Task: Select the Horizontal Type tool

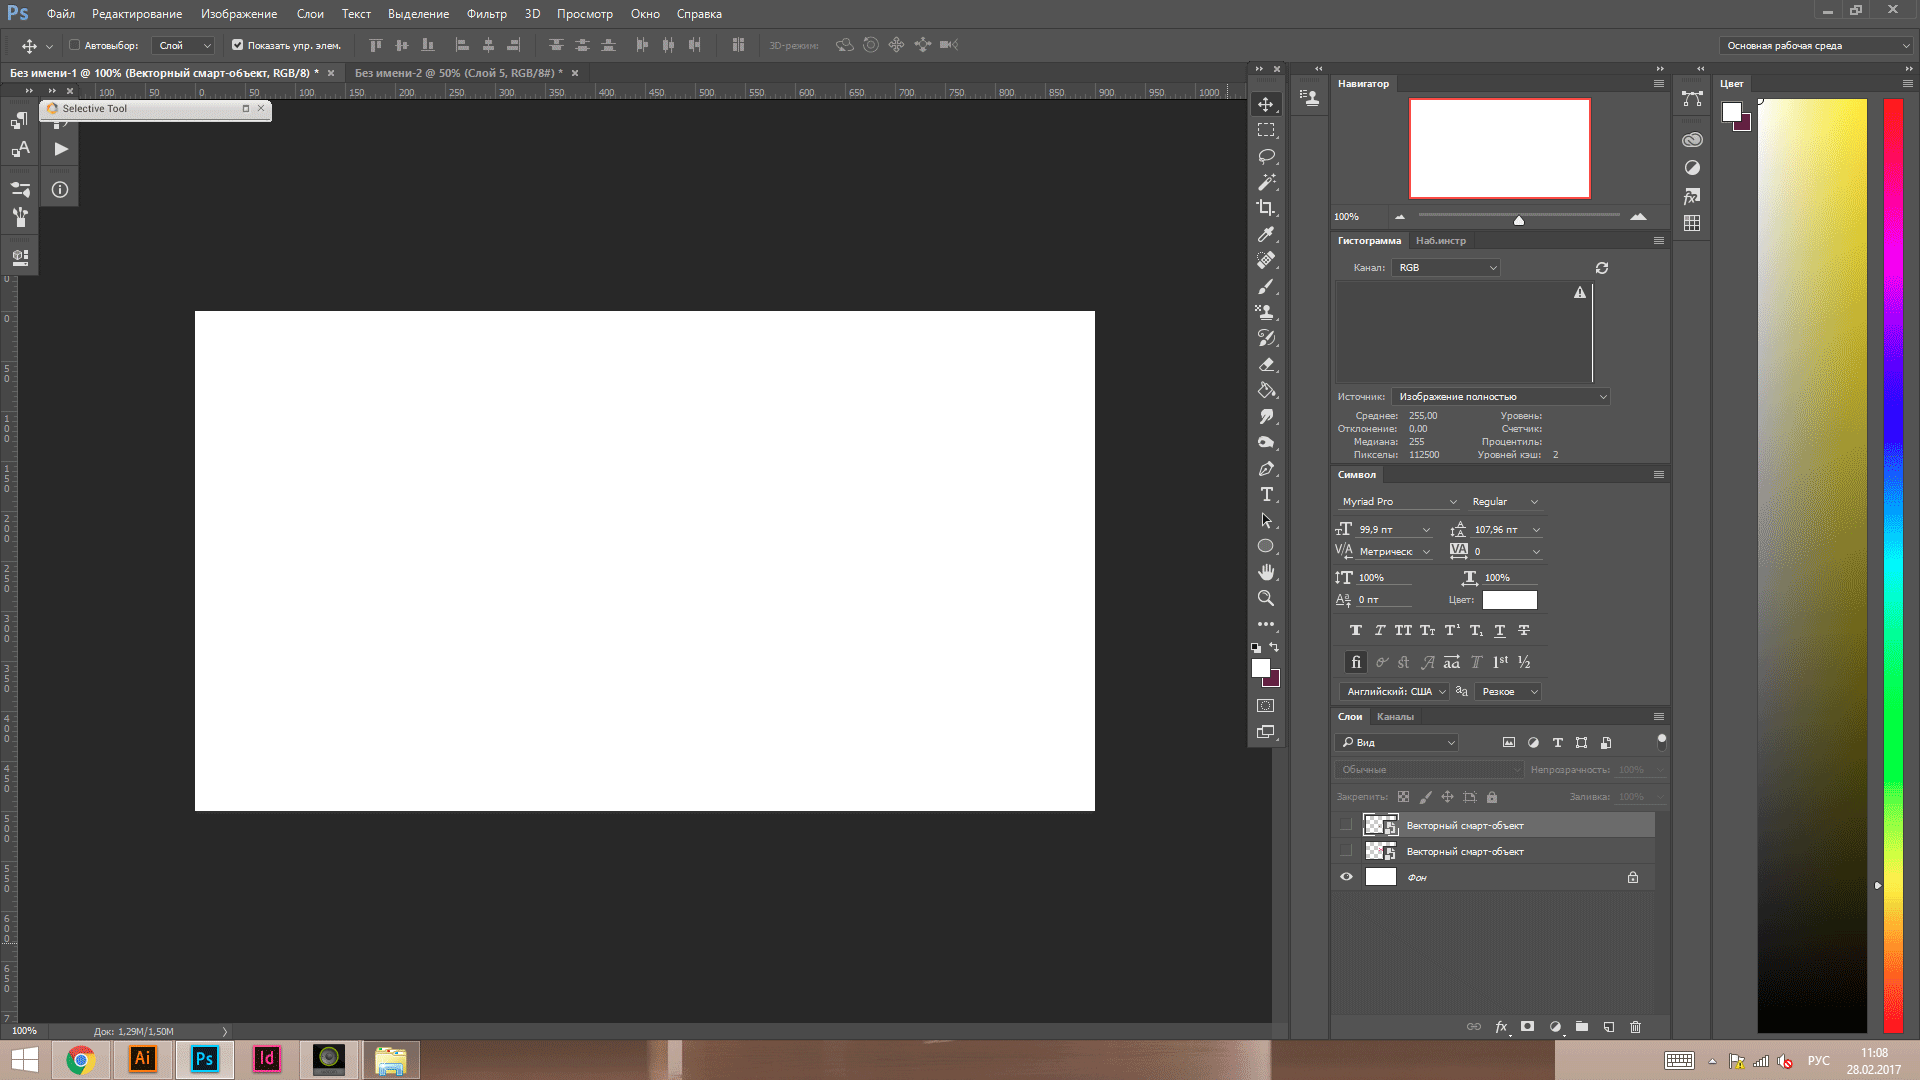Action: point(1266,495)
